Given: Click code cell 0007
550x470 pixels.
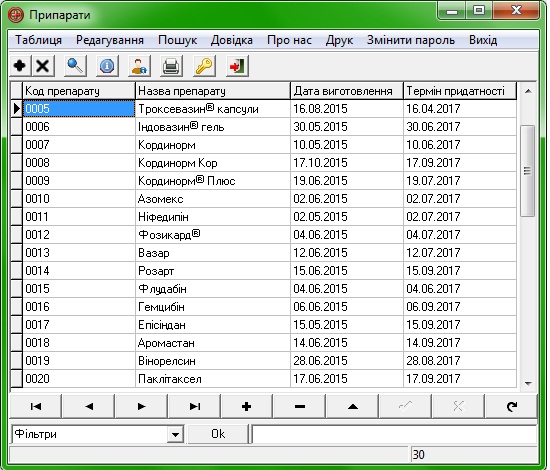Looking at the screenshot, I should pyautogui.click(x=79, y=145).
